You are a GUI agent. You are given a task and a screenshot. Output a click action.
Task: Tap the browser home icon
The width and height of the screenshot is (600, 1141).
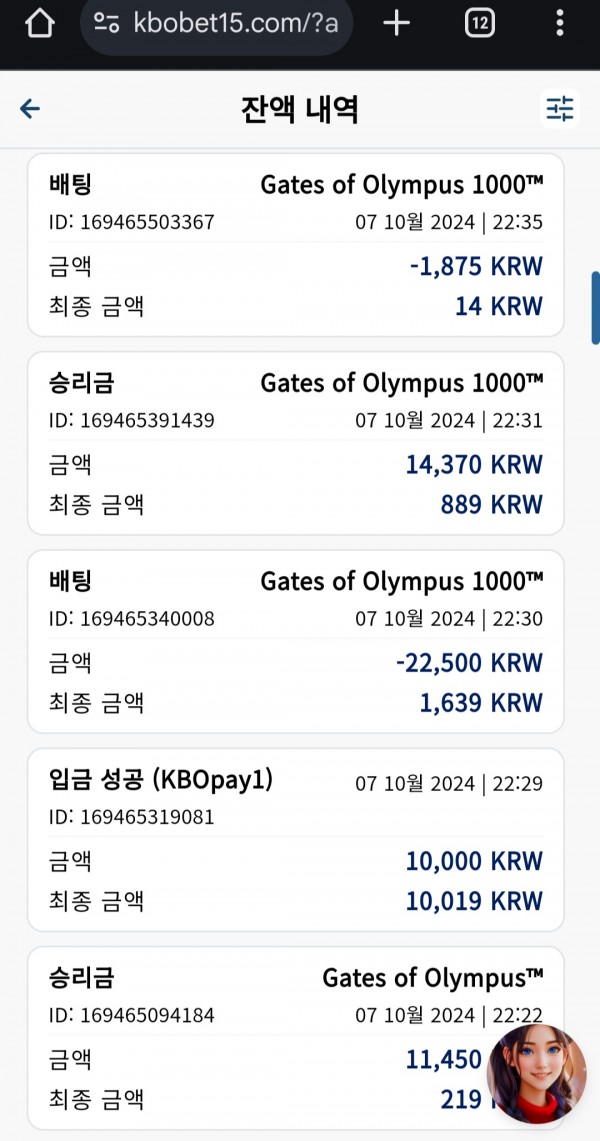coord(40,23)
